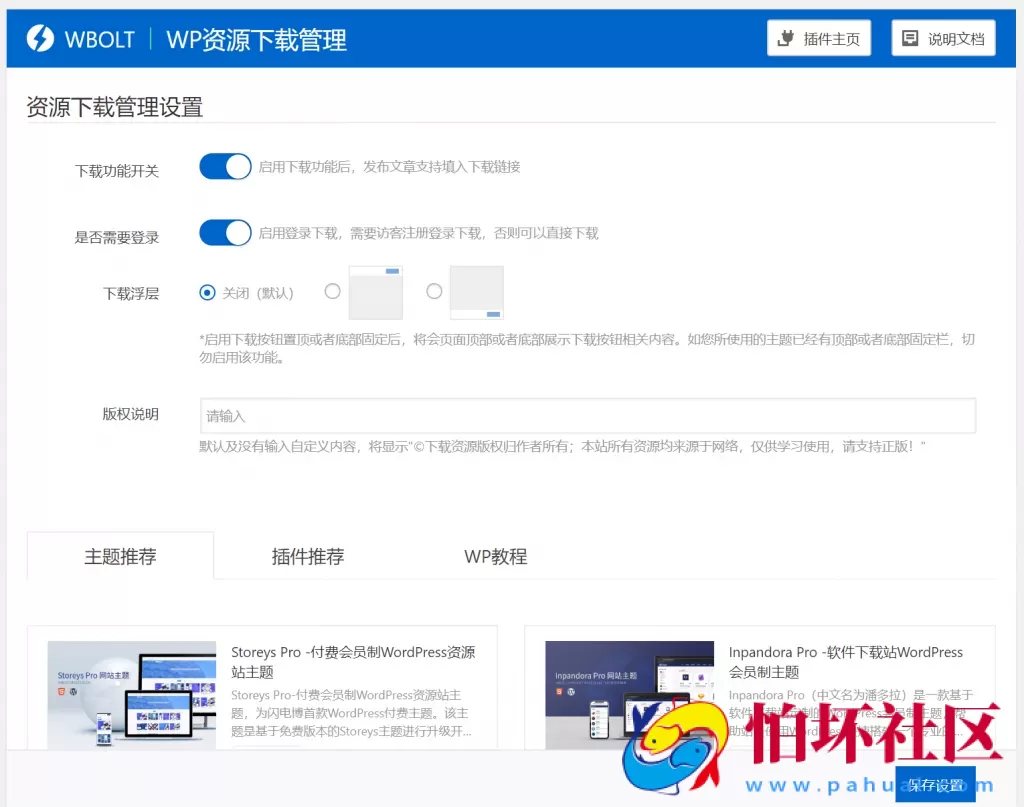Select the top overlay radio button

point(332,291)
